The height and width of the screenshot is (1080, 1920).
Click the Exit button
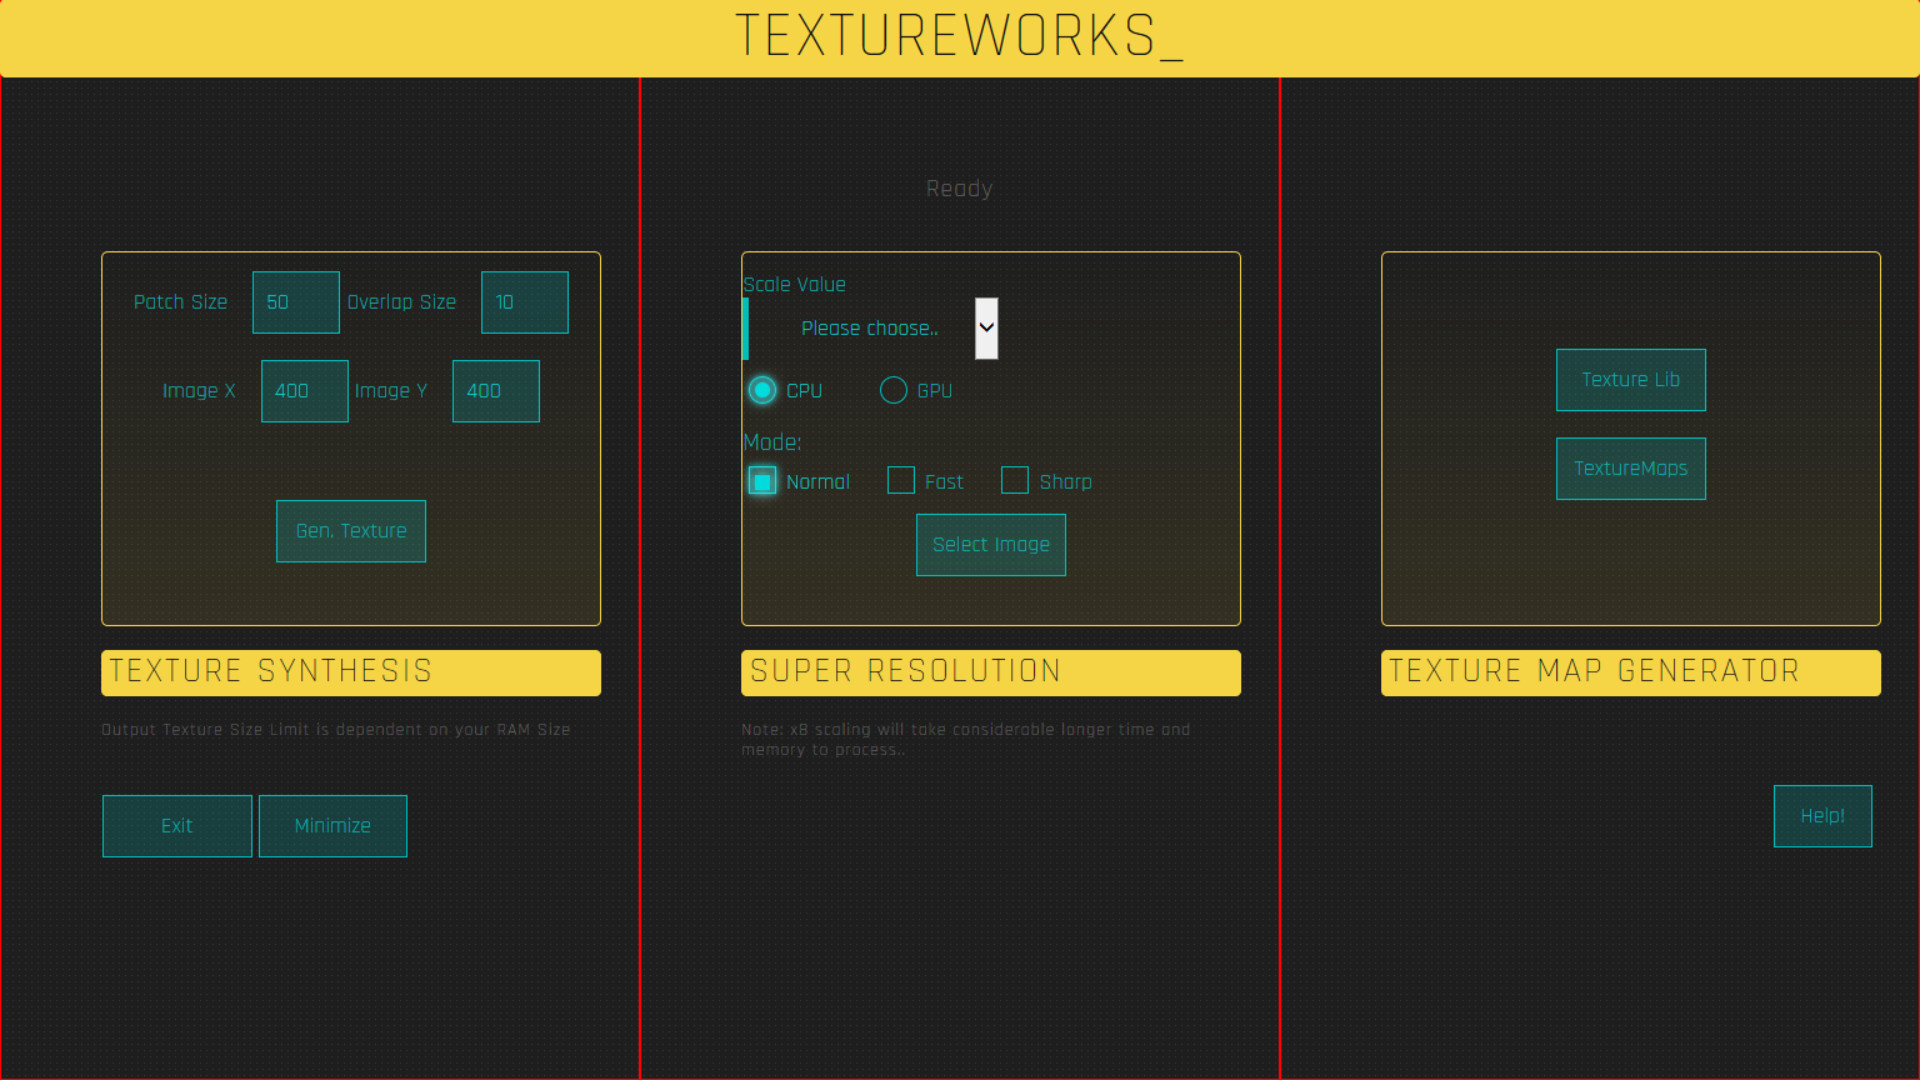point(176,825)
